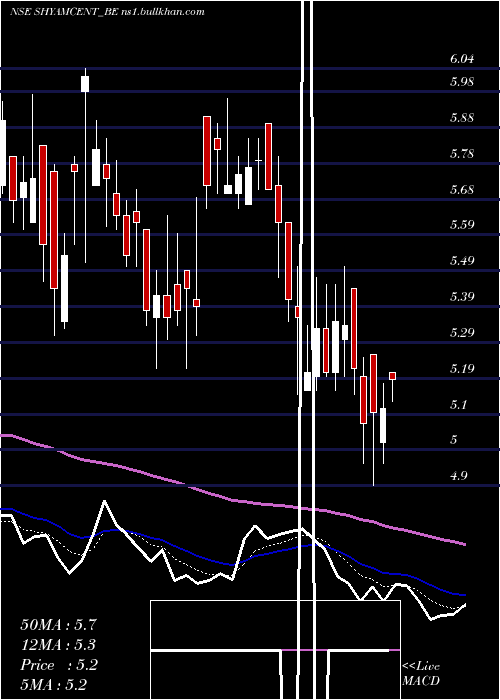Click the 5.39 price axis label

click(462, 297)
